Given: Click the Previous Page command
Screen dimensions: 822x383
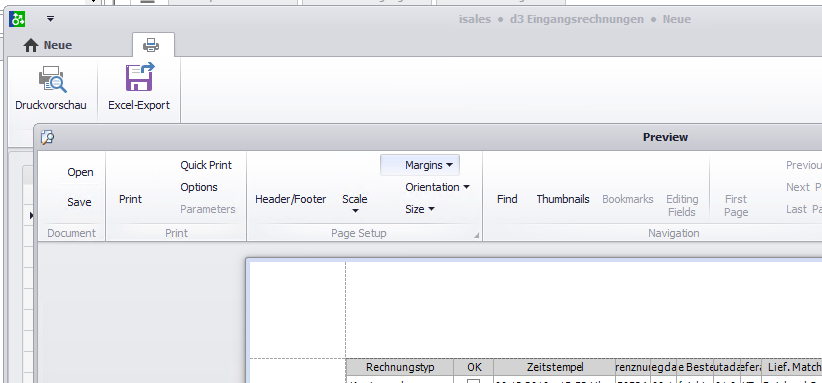Looking at the screenshot, I should tap(803, 165).
